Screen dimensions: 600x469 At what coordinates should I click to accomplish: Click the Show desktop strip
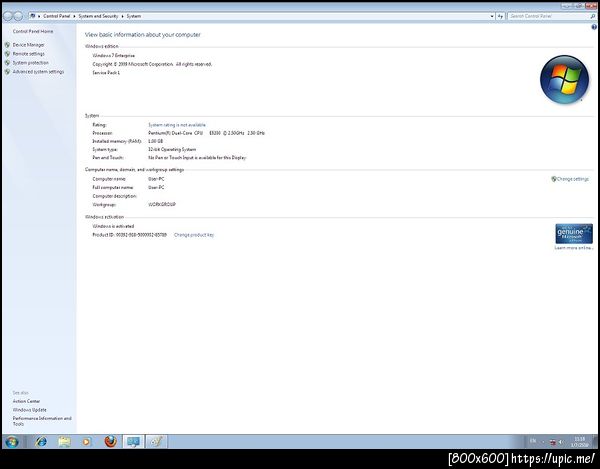coord(595,442)
